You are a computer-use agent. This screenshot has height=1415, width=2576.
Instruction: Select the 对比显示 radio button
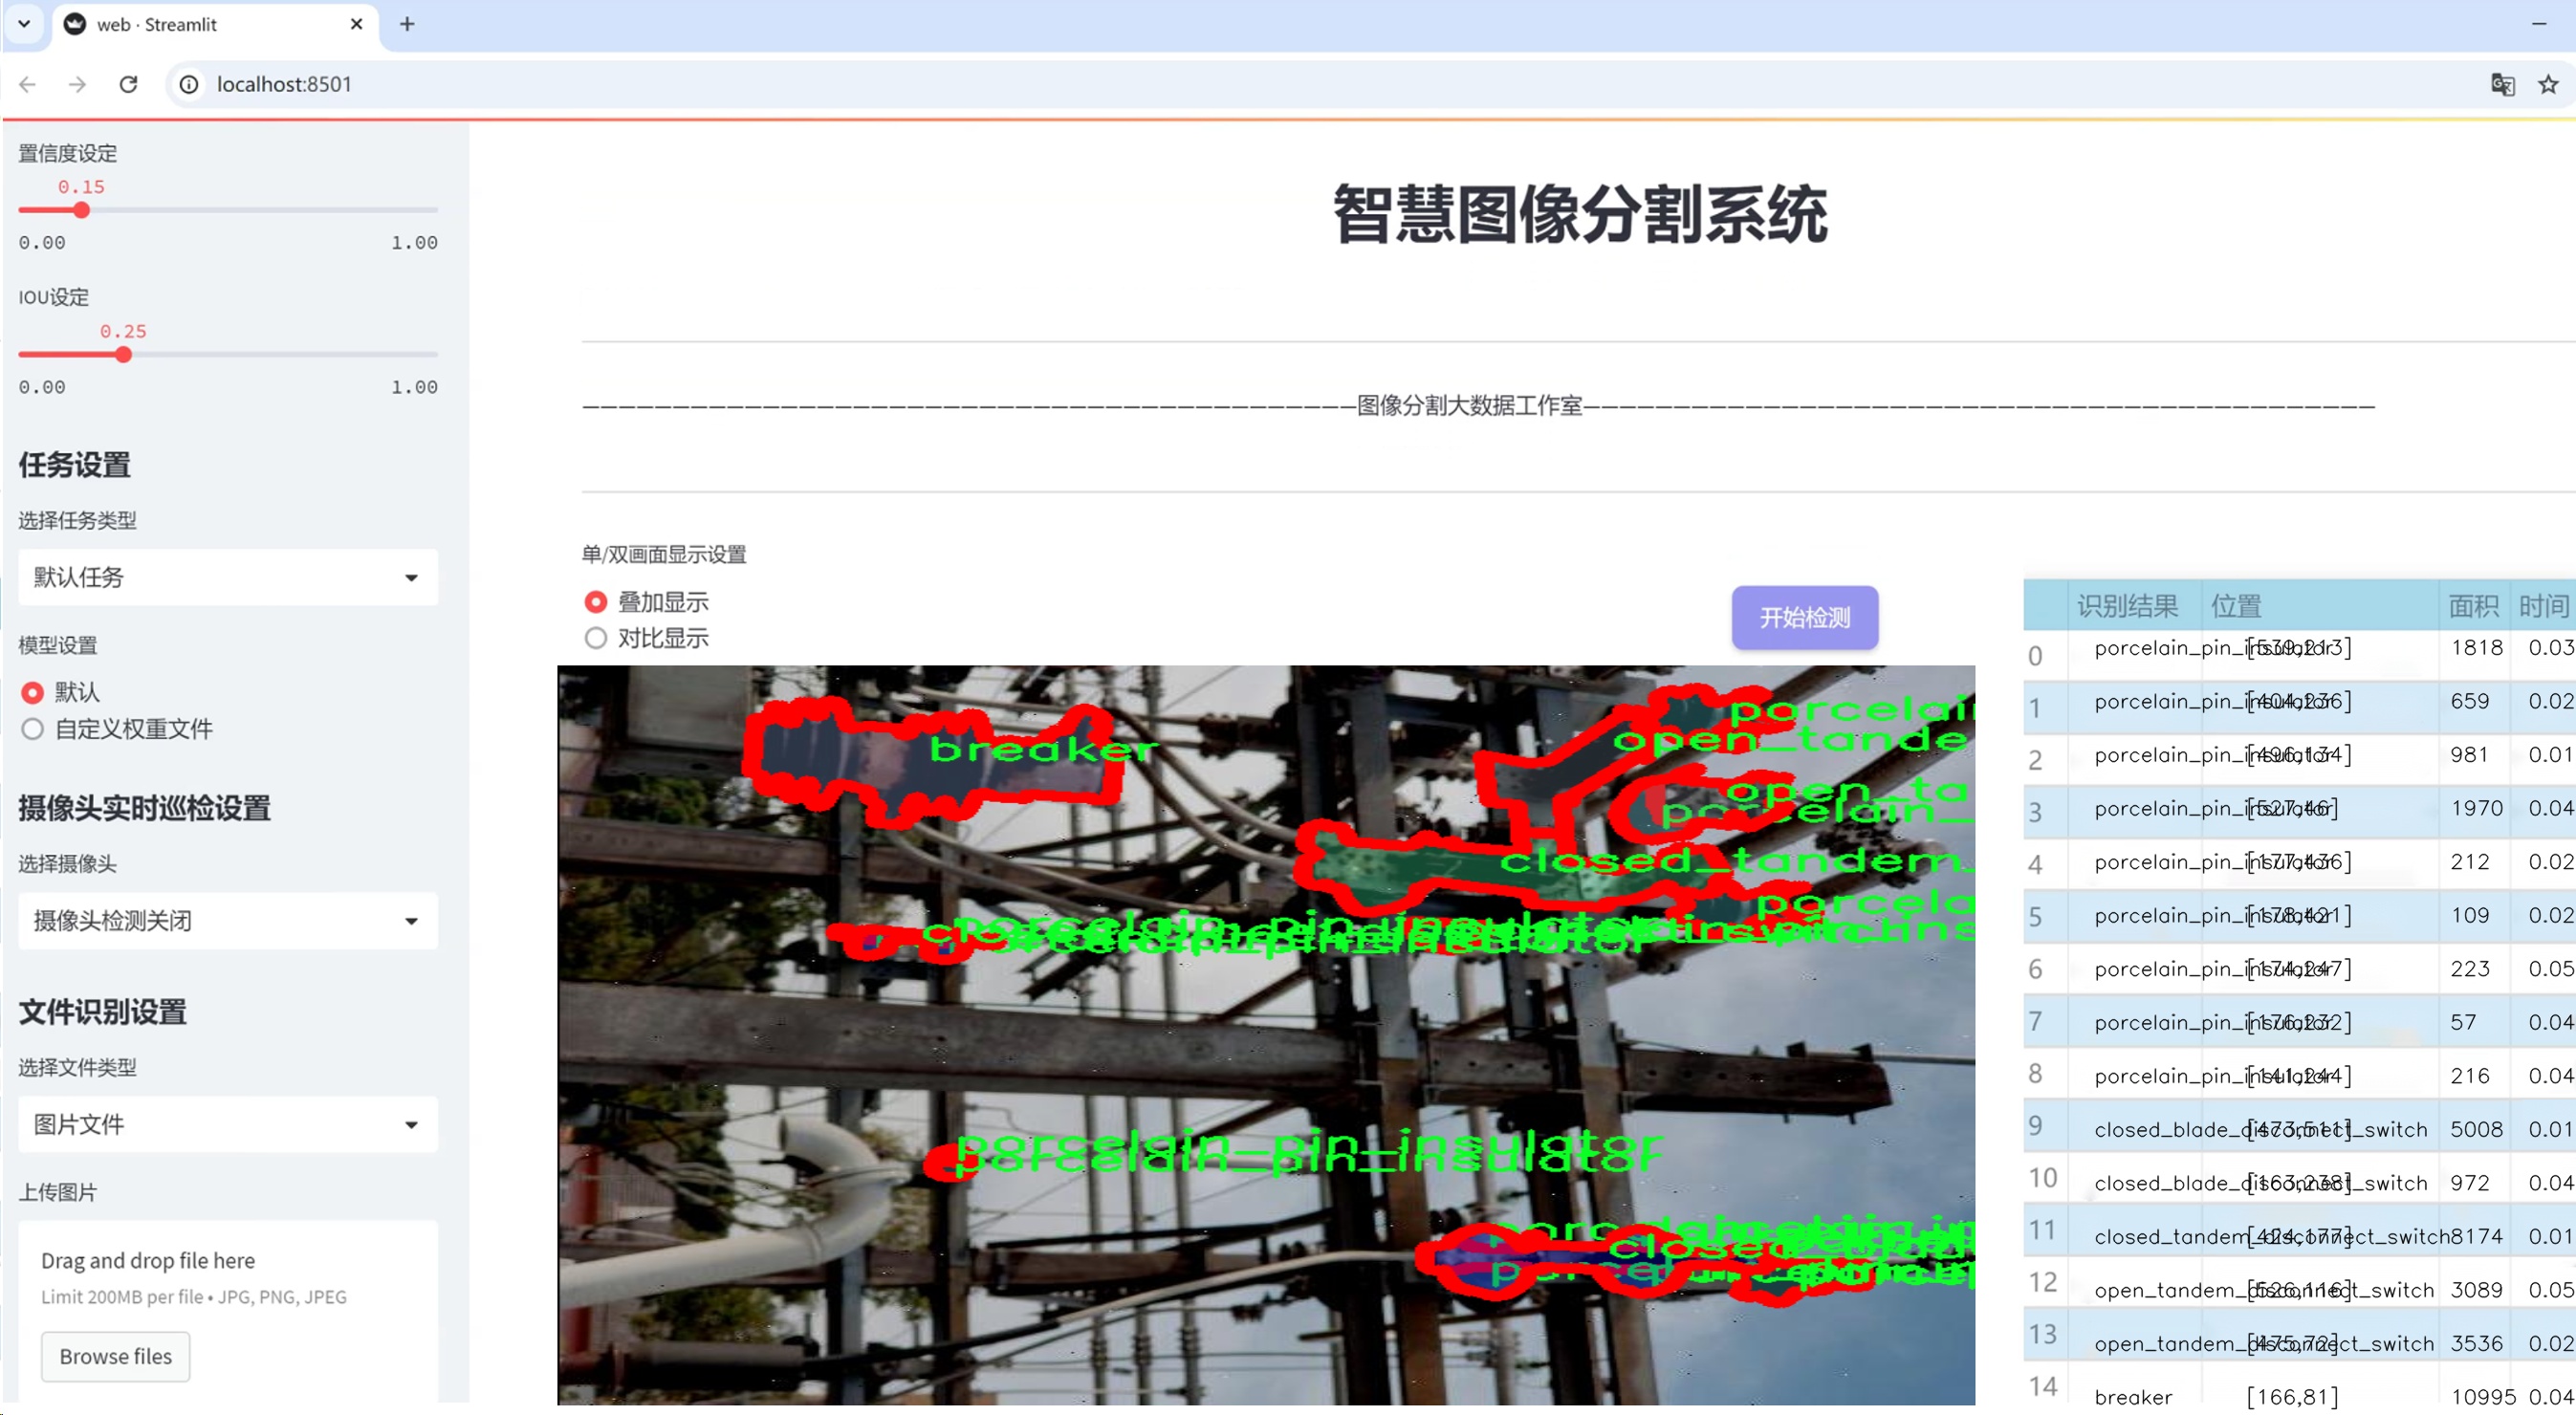coord(596,638)
